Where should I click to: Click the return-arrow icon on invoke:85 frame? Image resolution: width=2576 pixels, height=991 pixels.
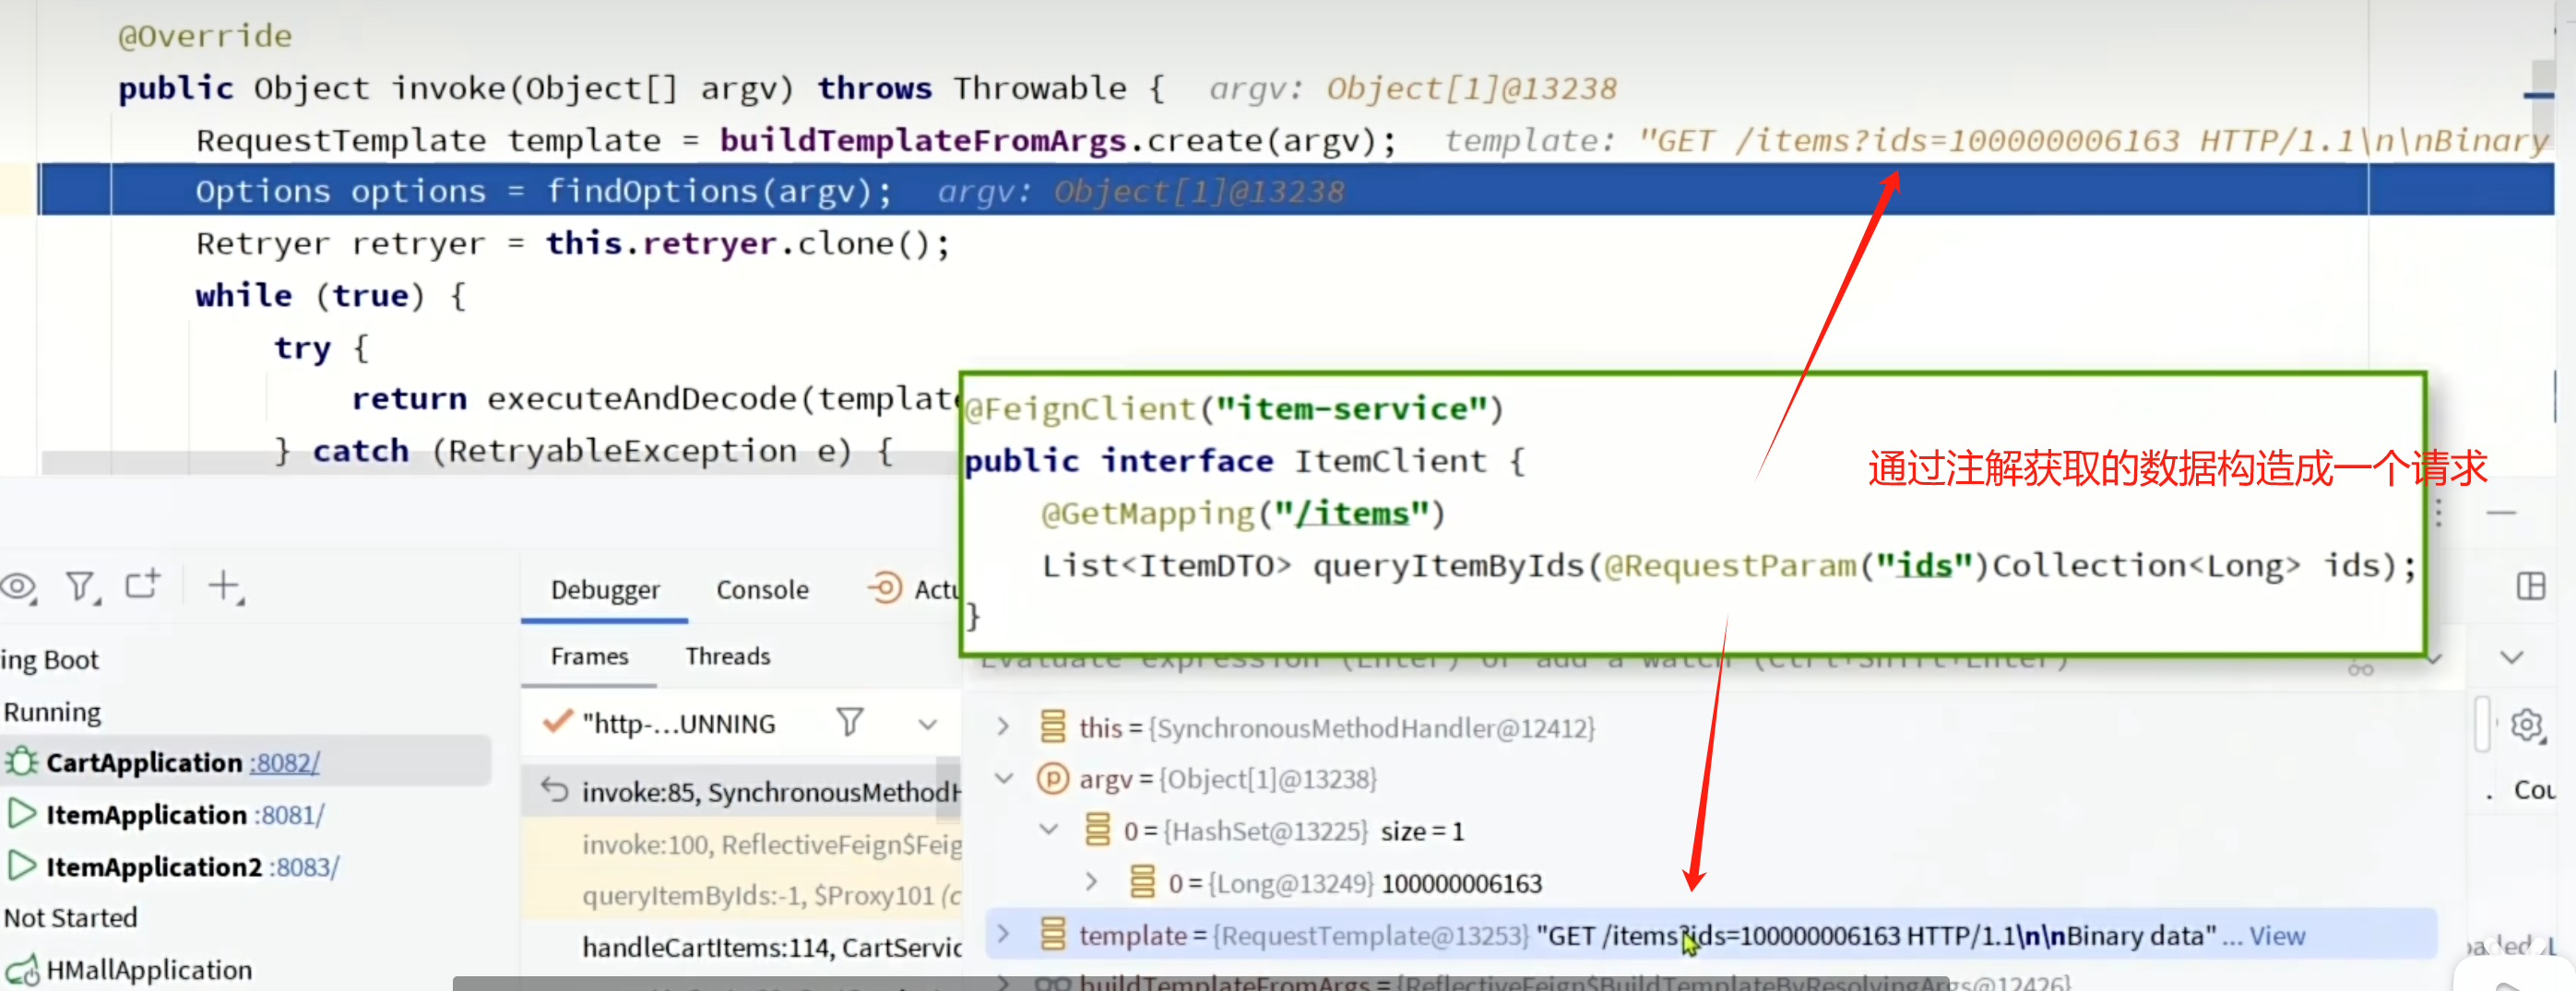pyautogui.click(x=555, y=790)
